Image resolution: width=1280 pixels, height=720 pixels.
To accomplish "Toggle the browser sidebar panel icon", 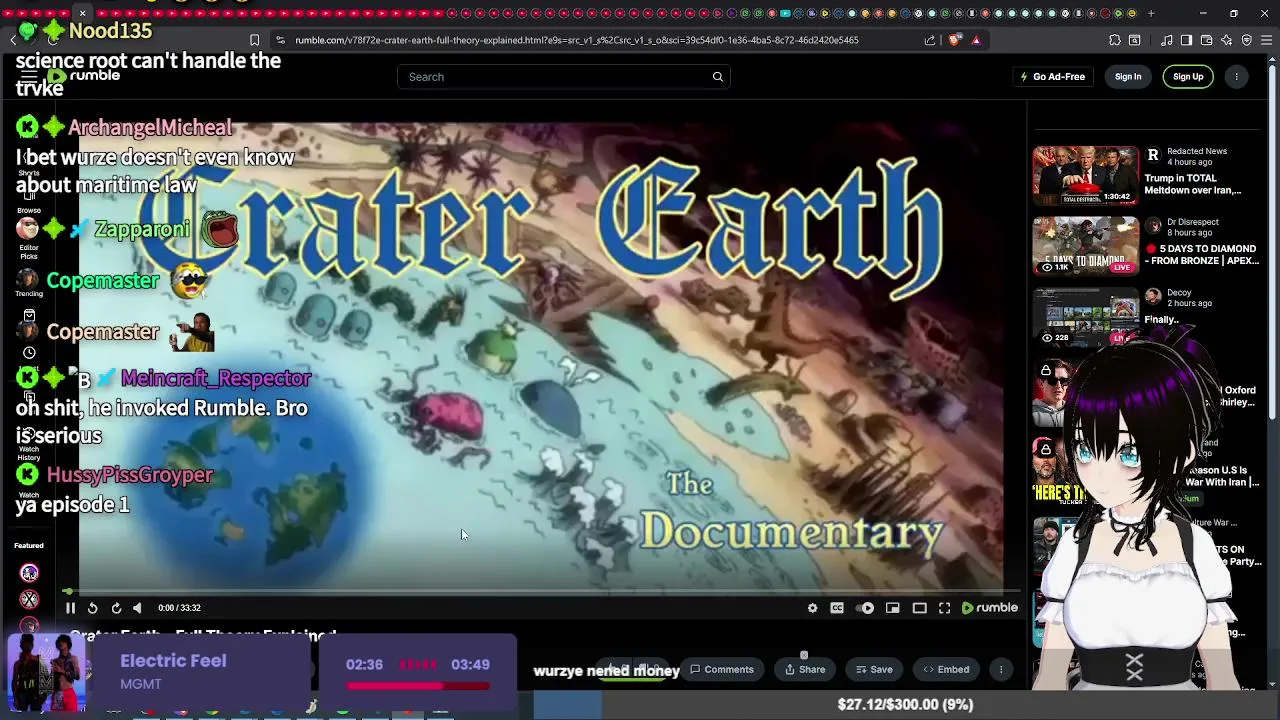I will point(1186,40).
